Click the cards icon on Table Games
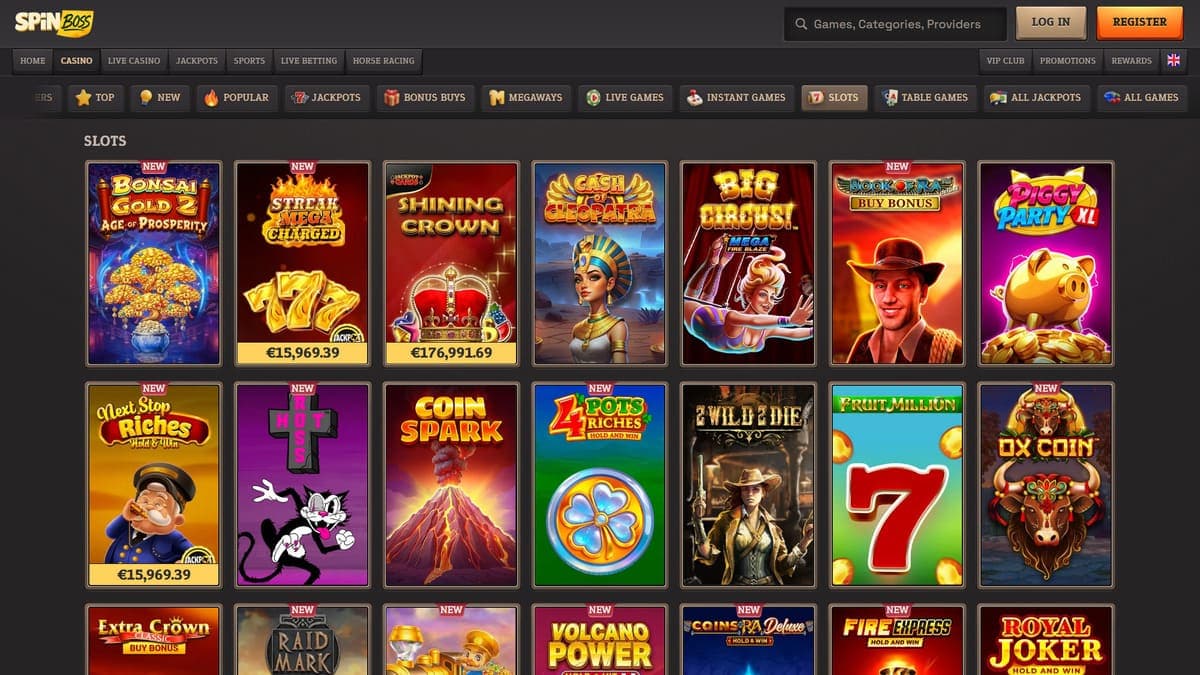This screenshot has width=1200, height=675. point(889,98)
